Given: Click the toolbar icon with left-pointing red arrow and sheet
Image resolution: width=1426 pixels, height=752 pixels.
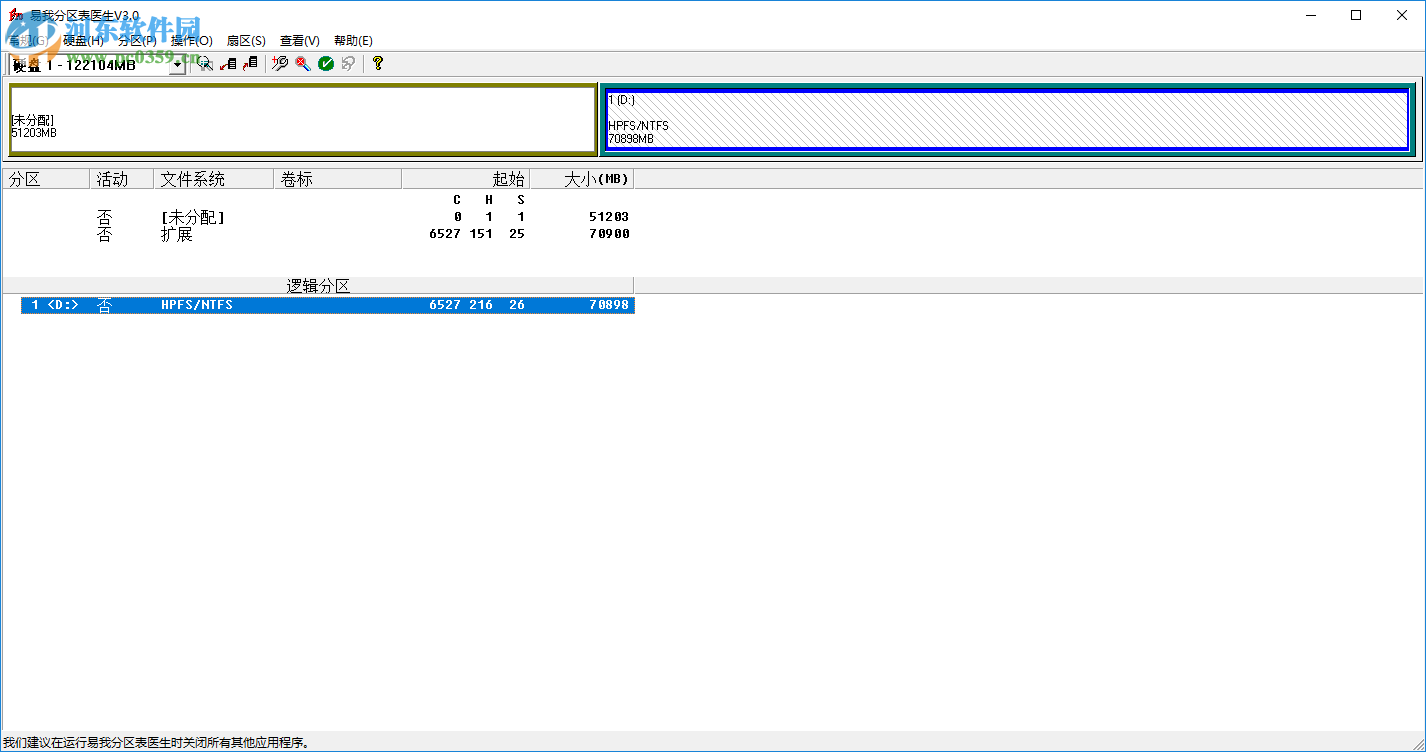Looking at the screenshot, I should (x=228, y=63).
